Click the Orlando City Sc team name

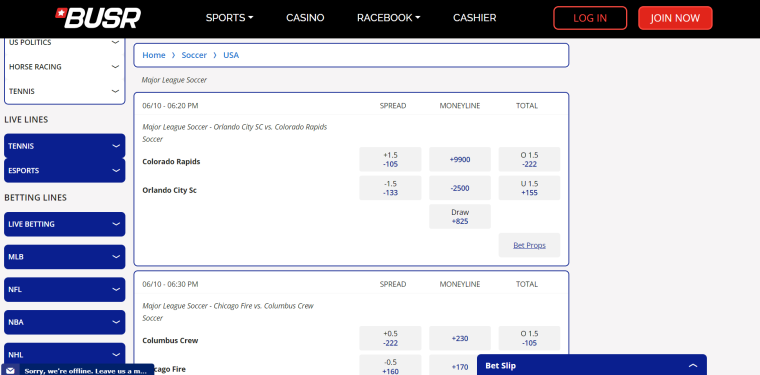[x=169, y=190]
